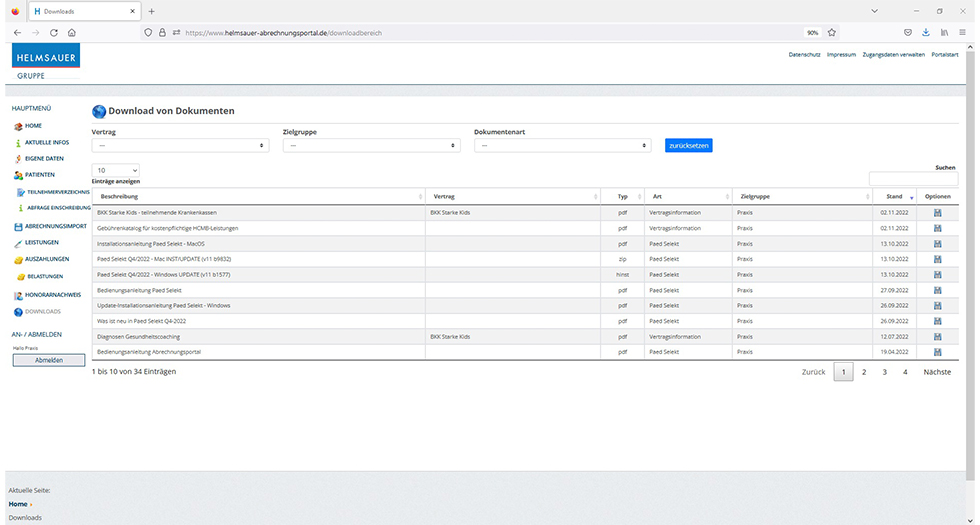Sort table by Art column
This screenshot has width=980, height=525.
click(x=688, y=196)
